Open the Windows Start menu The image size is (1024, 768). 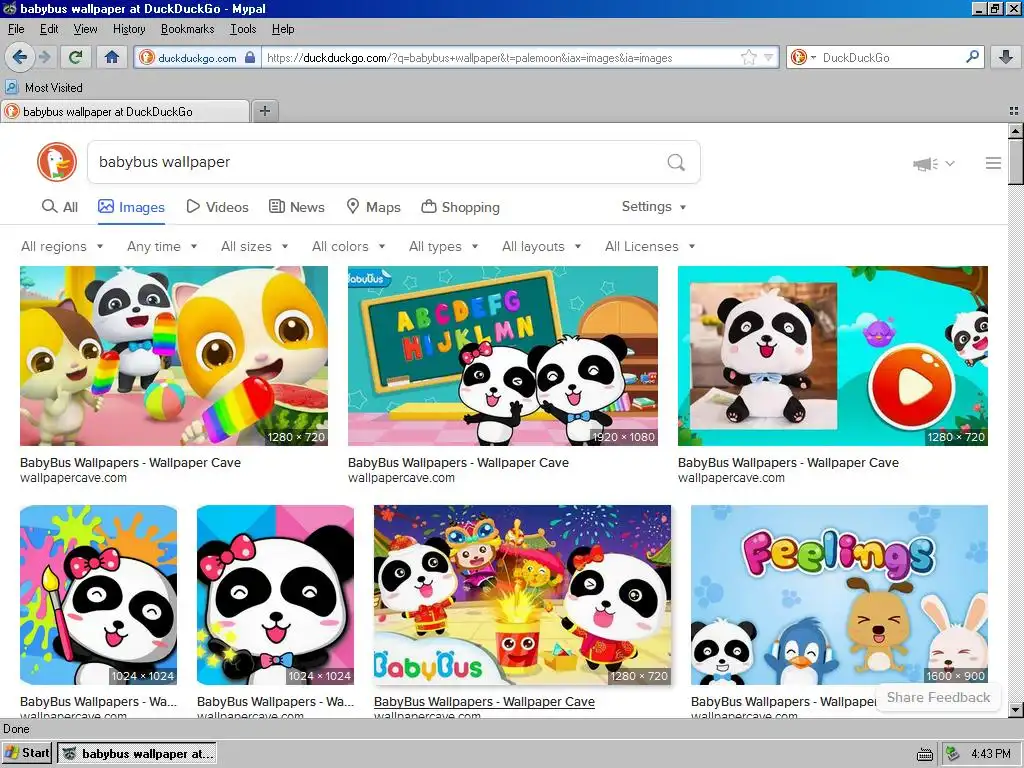point(27,753)
